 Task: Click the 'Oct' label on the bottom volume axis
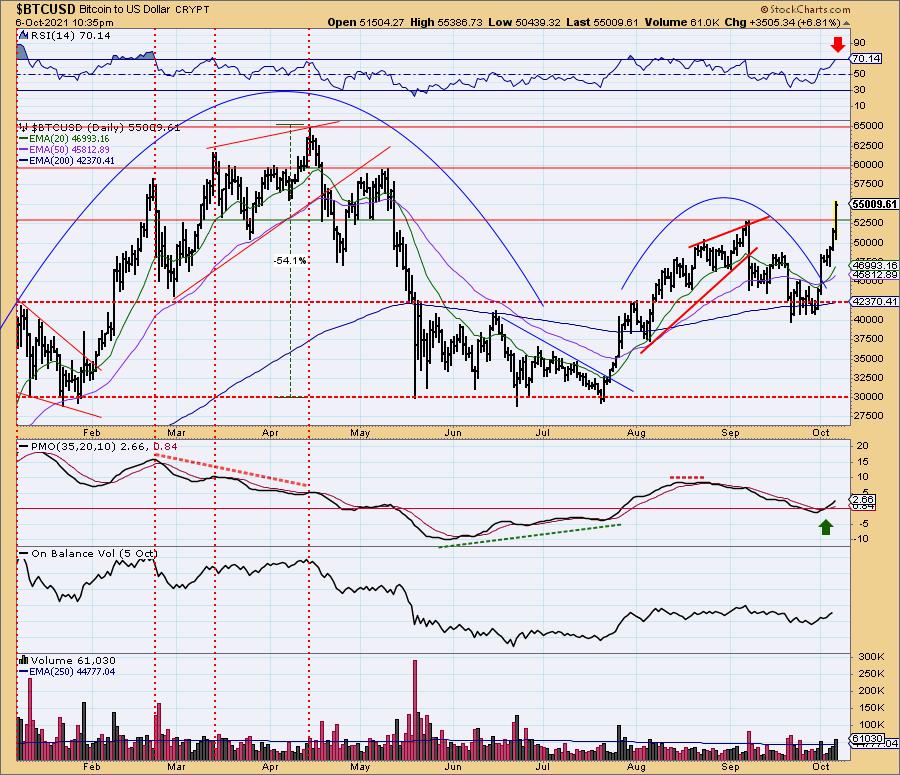[x=821, y=766]
